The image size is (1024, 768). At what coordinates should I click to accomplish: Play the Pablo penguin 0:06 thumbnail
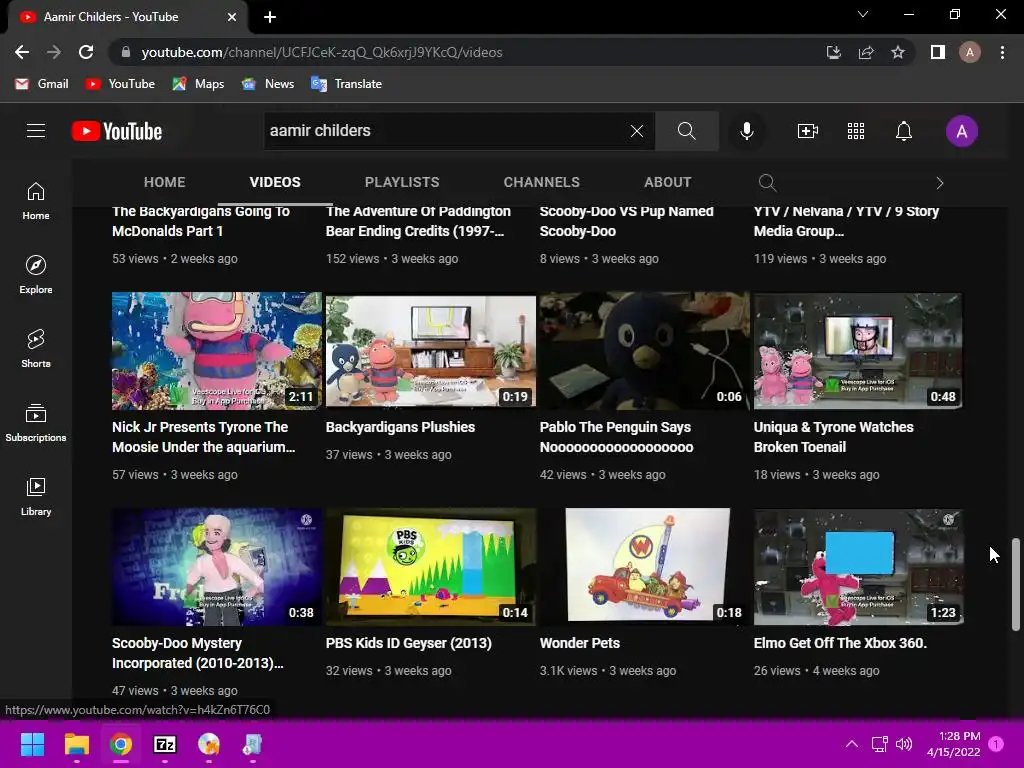(x=645, y=351)
